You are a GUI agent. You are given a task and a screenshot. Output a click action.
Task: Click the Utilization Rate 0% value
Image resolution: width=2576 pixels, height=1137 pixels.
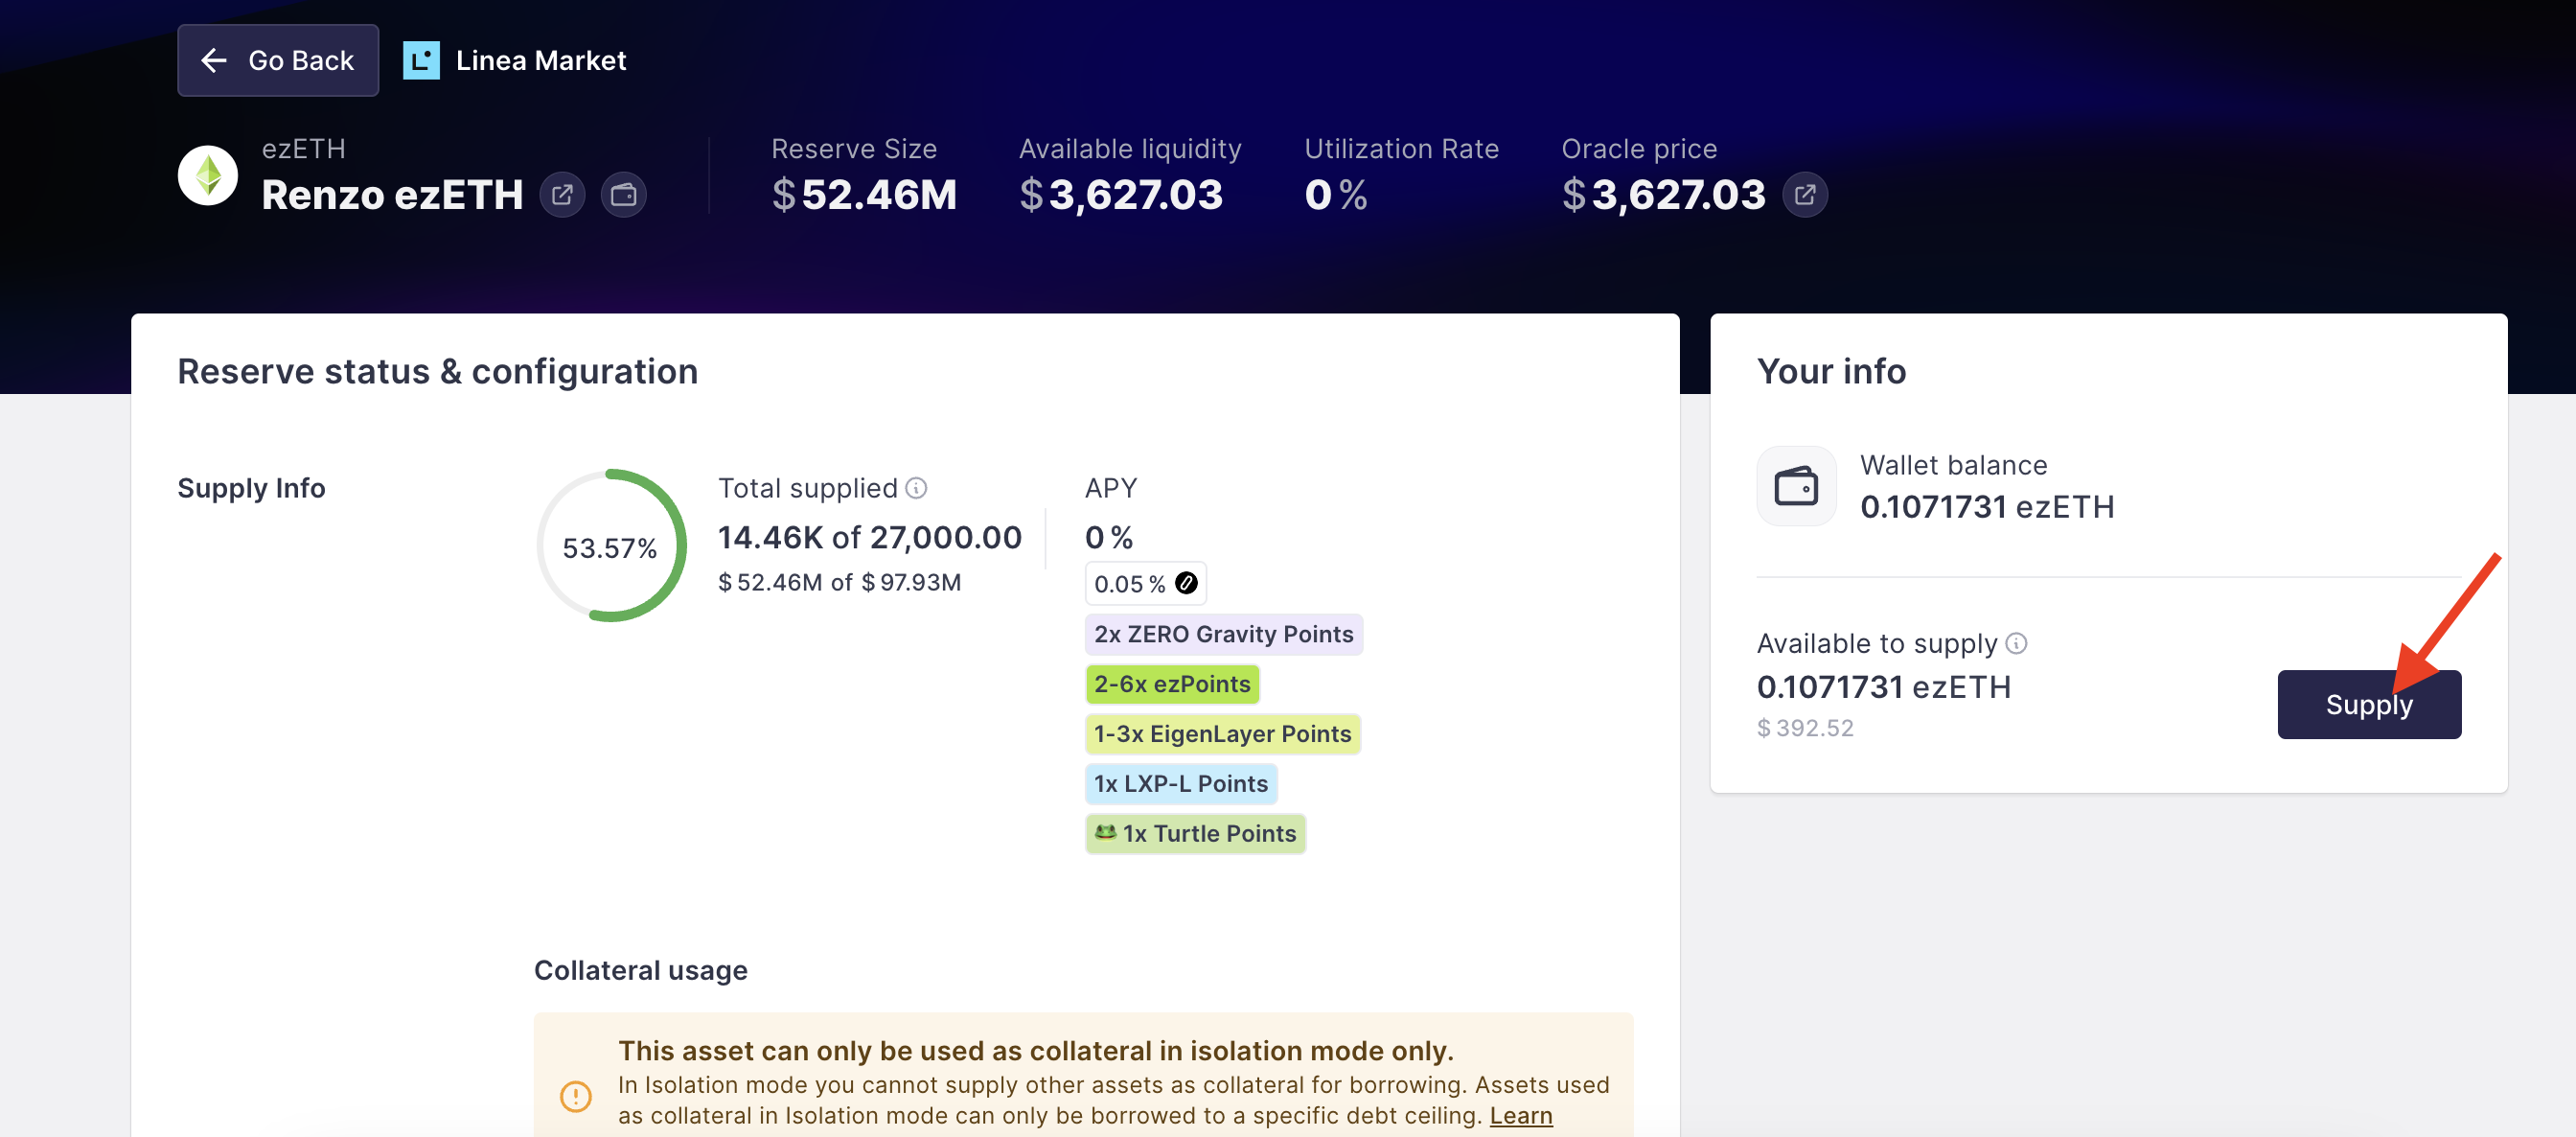point(1336,194)
